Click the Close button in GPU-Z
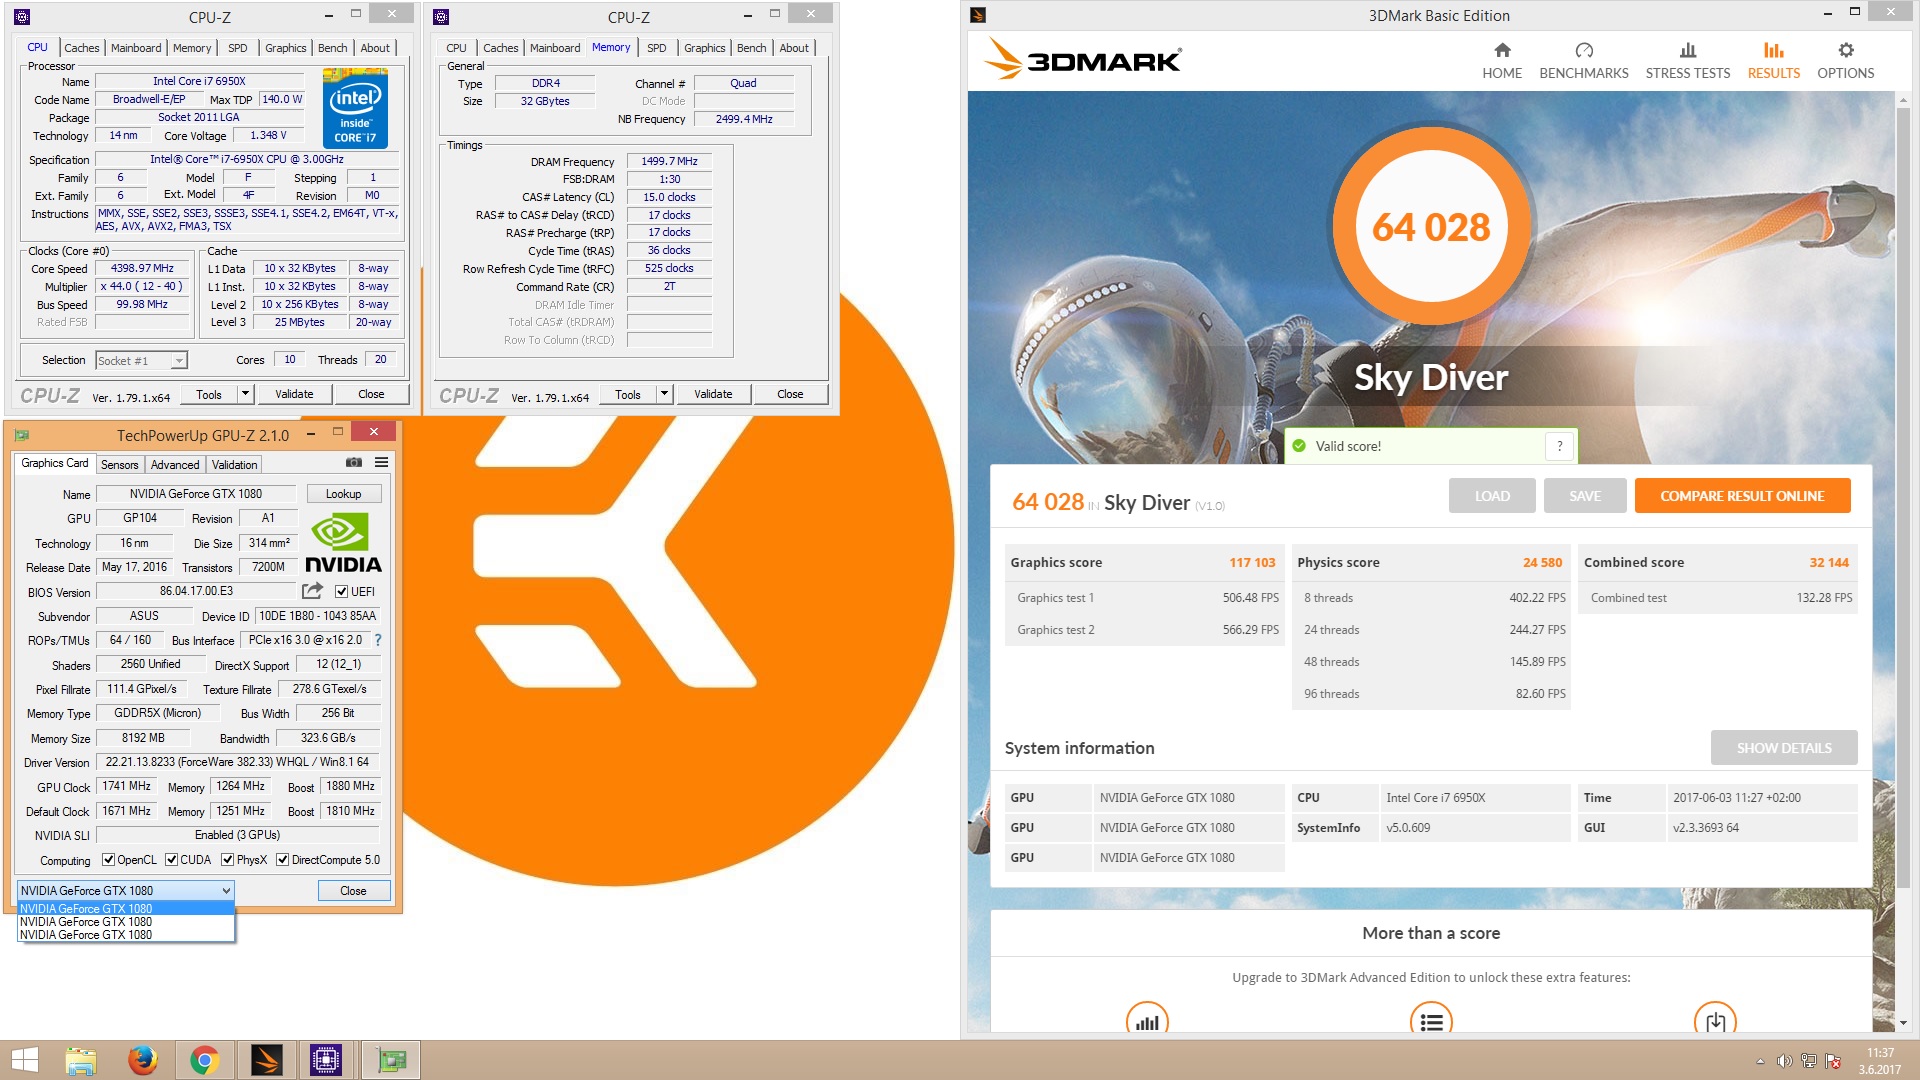The width and height of the screenshot is (1920, 1080). pyautogui.click(x=353, y=891)
